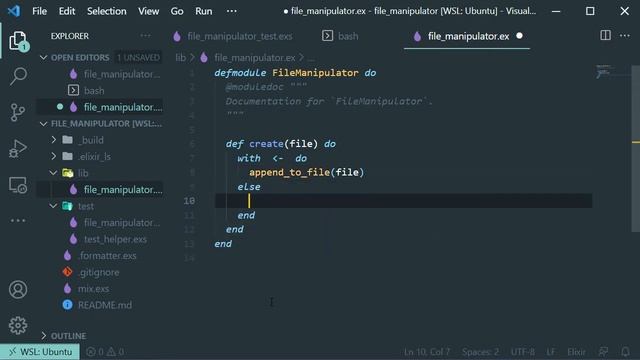Open the Accounts menu
The height and width of the screenshot is (360, 640).
[x=18, y=289]
